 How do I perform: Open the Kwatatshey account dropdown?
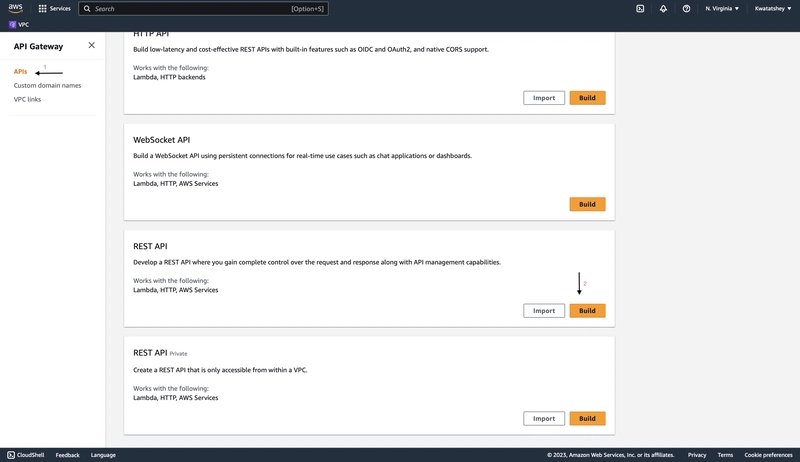point(773,9)
